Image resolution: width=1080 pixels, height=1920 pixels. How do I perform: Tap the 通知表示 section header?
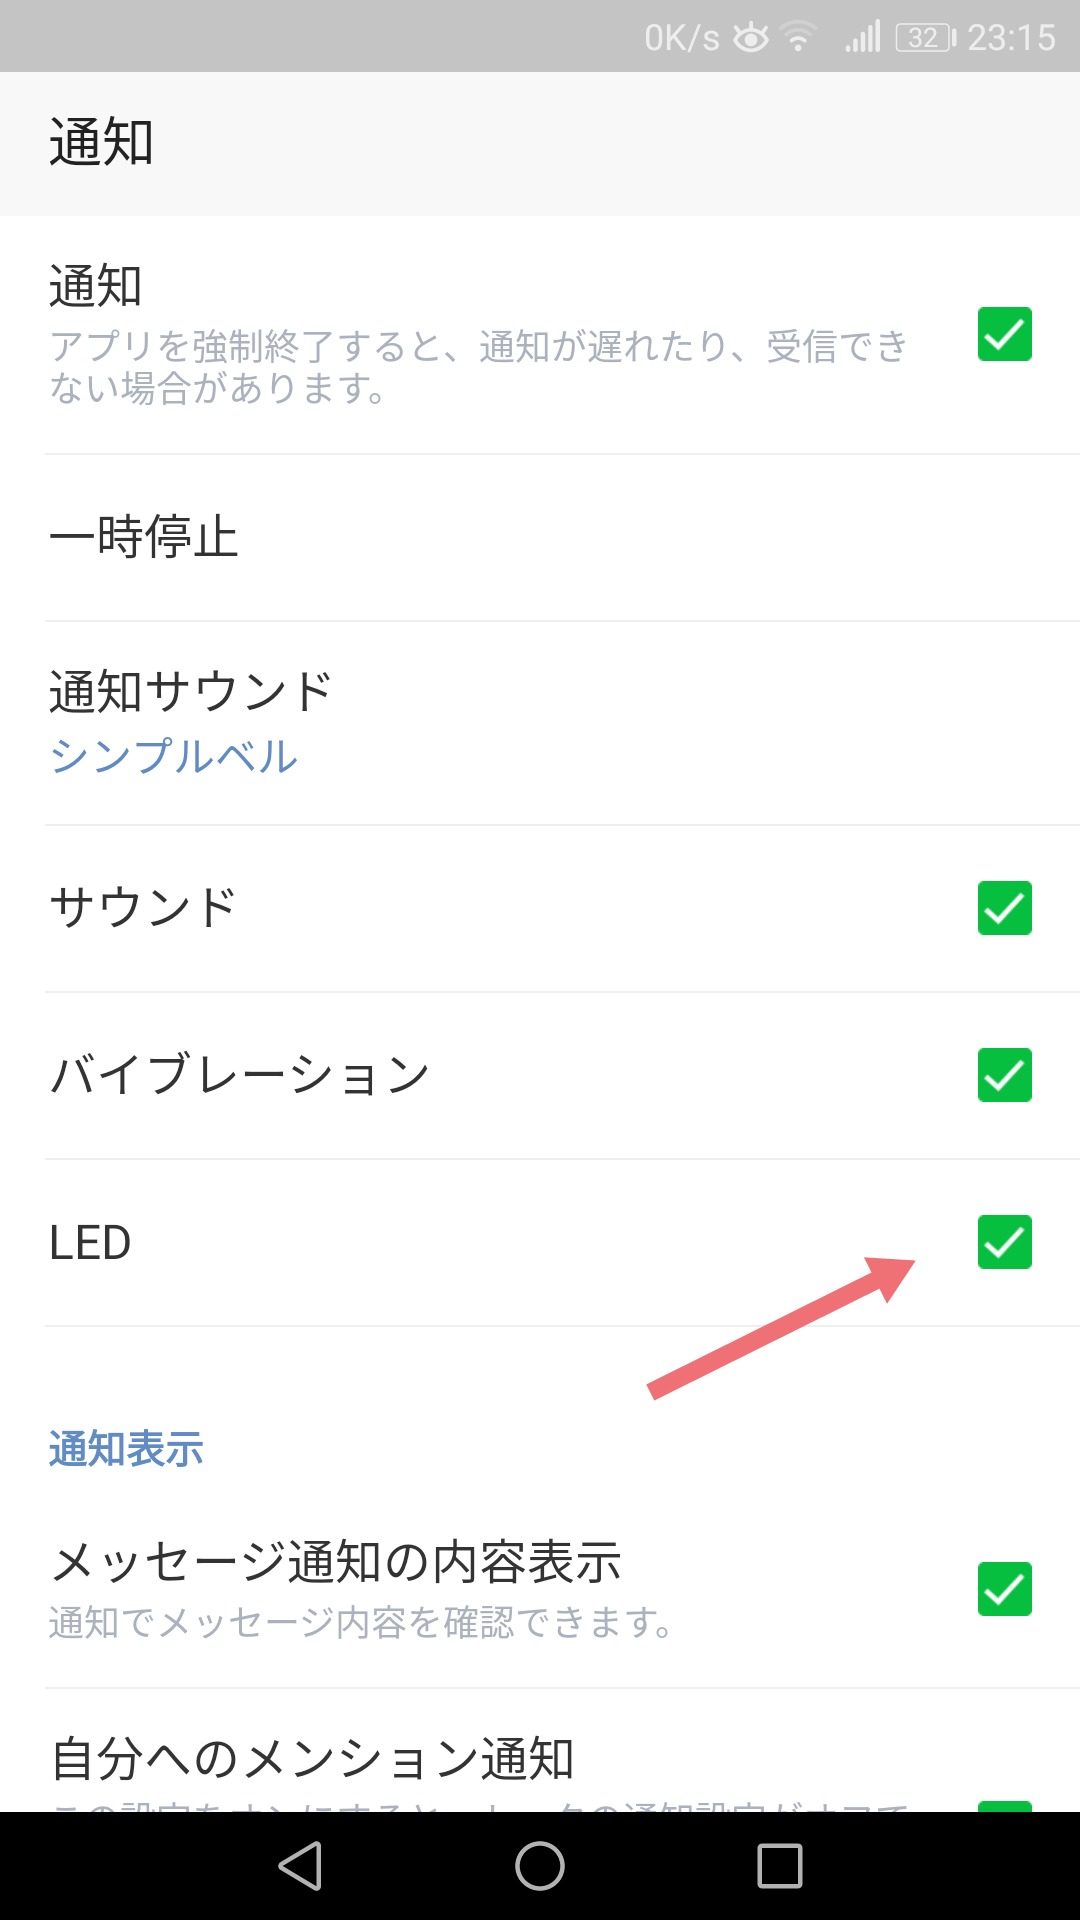[x=126, y=1449]
